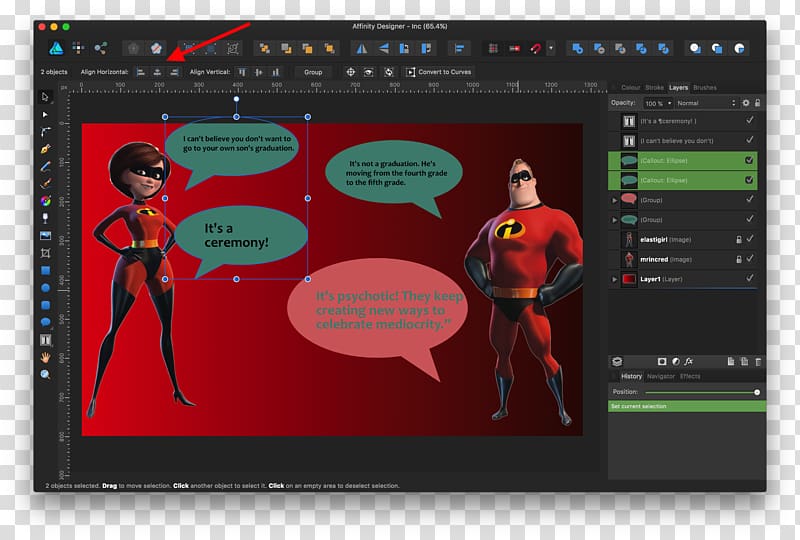This screenshot has height=540, width=800.
Task: Click Flip Horizontal toolbar icon
Action: pos(362,48)
